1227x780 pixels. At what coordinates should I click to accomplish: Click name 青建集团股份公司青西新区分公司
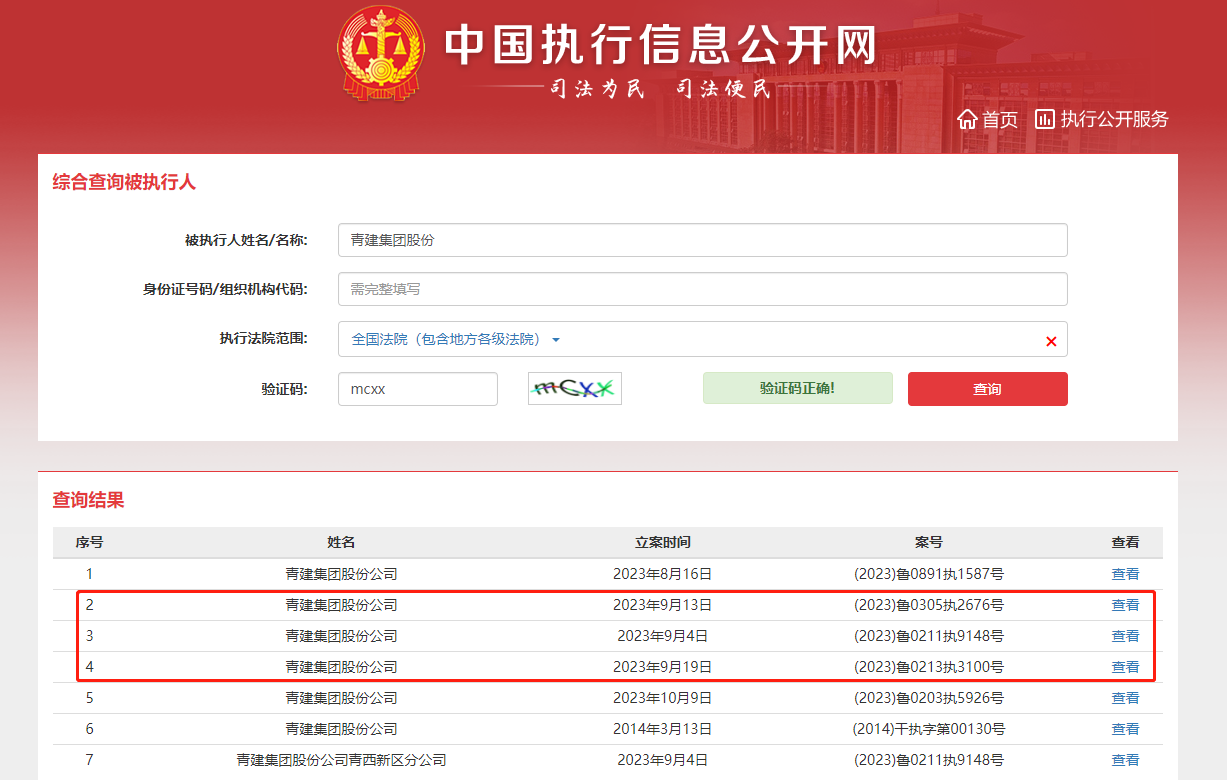341,760
